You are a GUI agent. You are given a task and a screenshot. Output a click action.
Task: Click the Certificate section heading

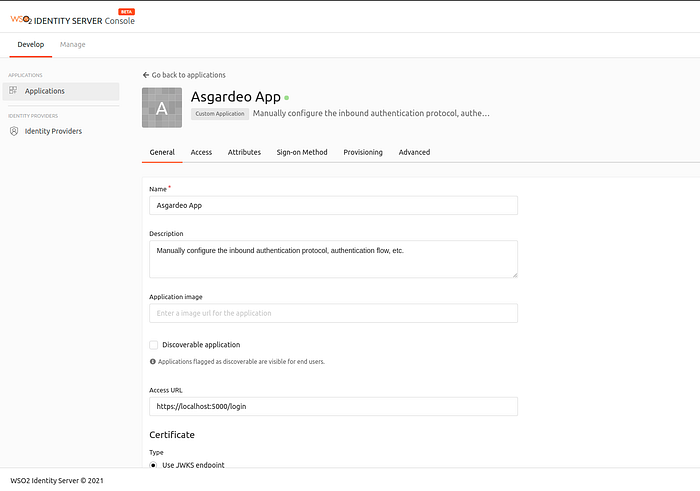tap(172, 435)
